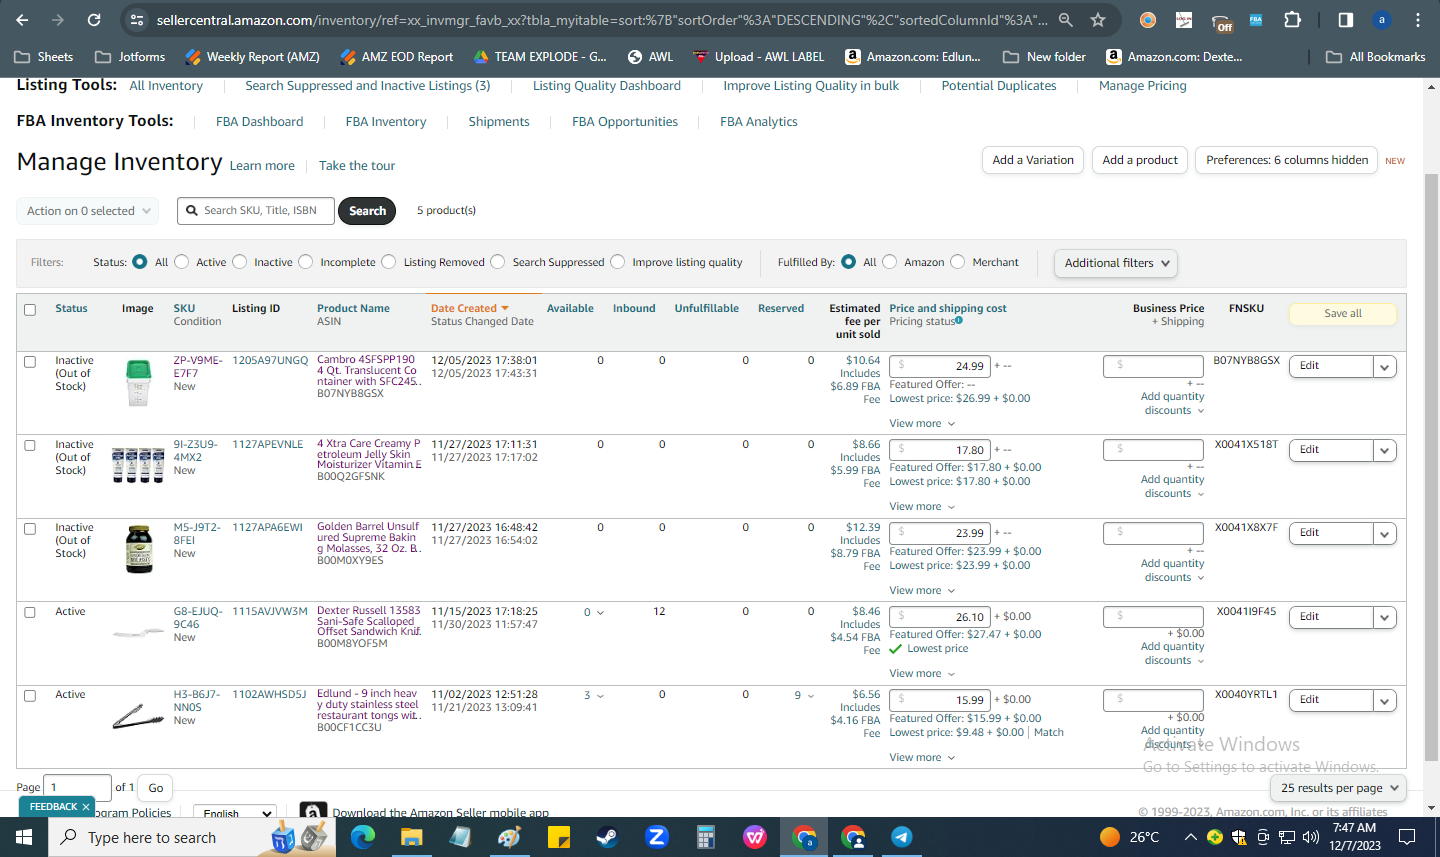Reload the page with the refresh icon
This screenshot has width=1440, height=857.
tap(94, 20)
